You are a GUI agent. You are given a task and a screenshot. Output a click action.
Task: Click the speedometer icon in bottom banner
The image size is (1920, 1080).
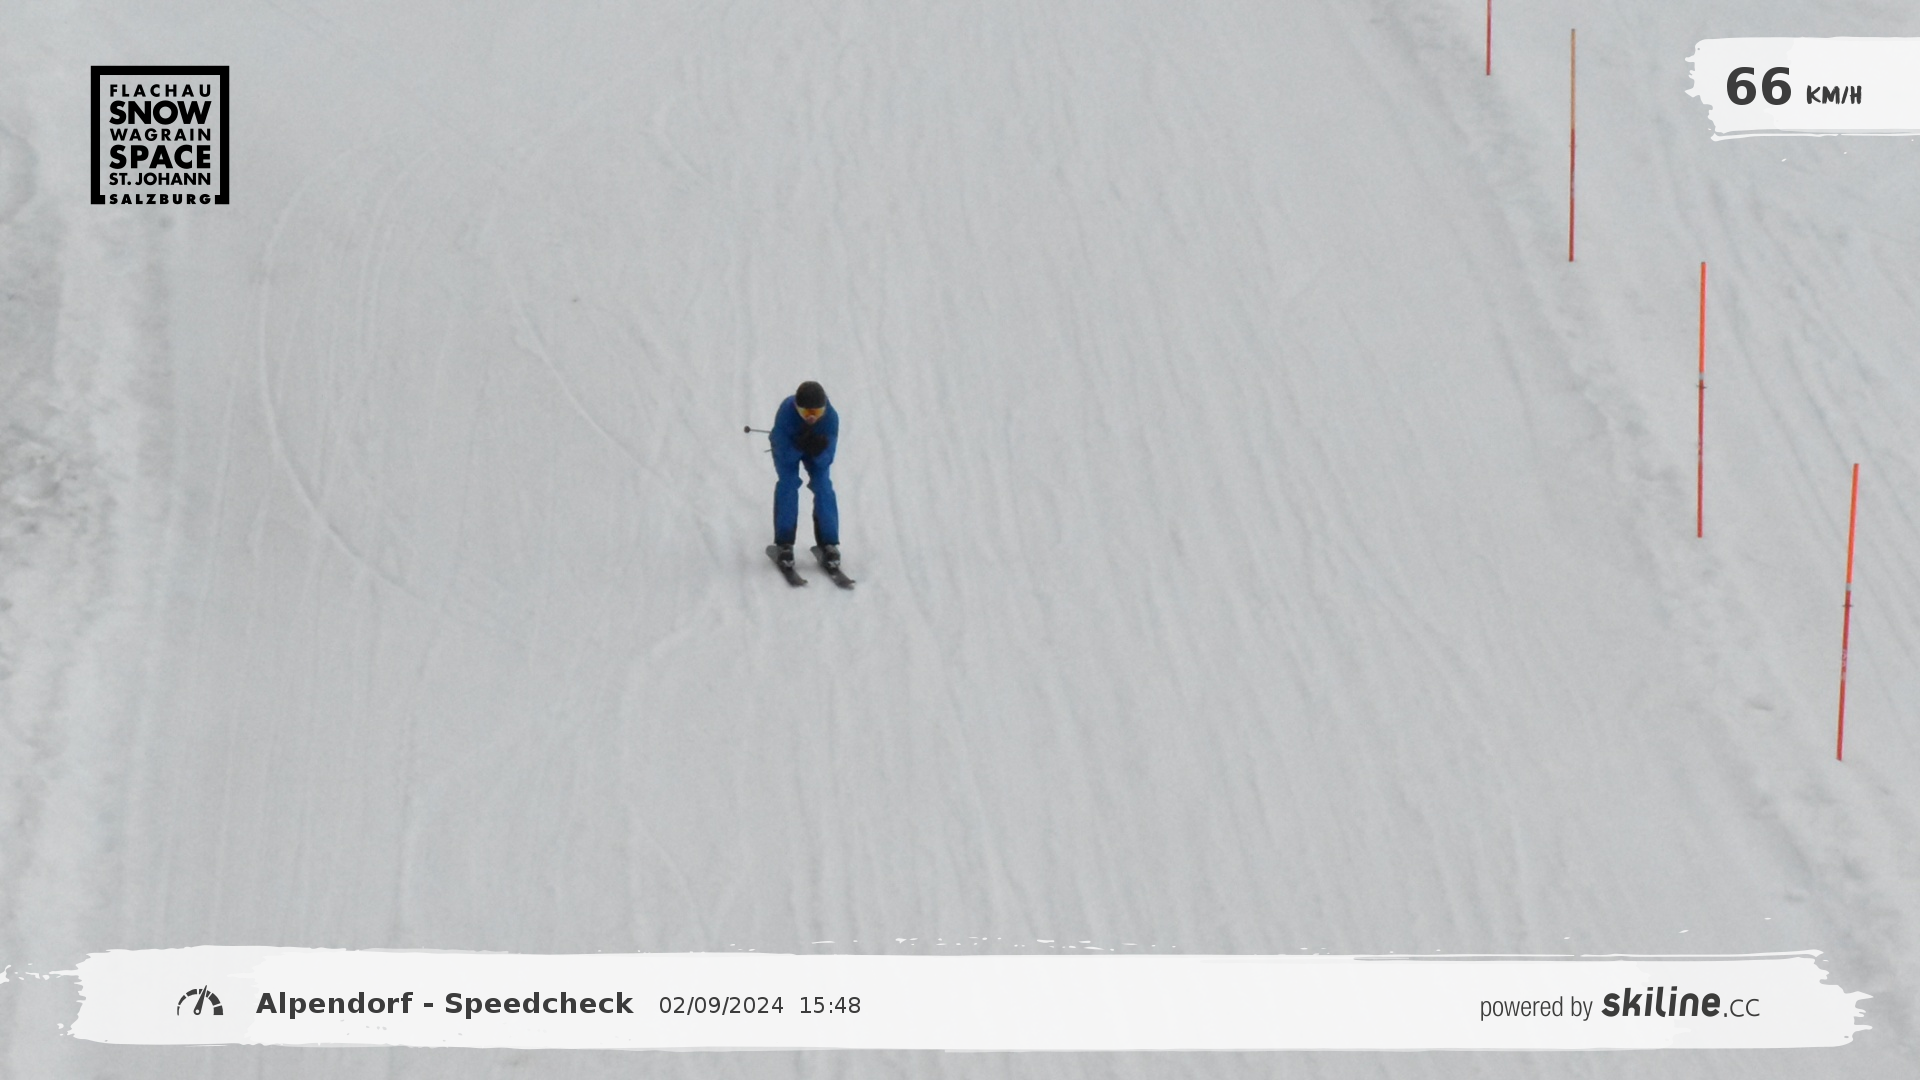click(x=200, y=1002)
